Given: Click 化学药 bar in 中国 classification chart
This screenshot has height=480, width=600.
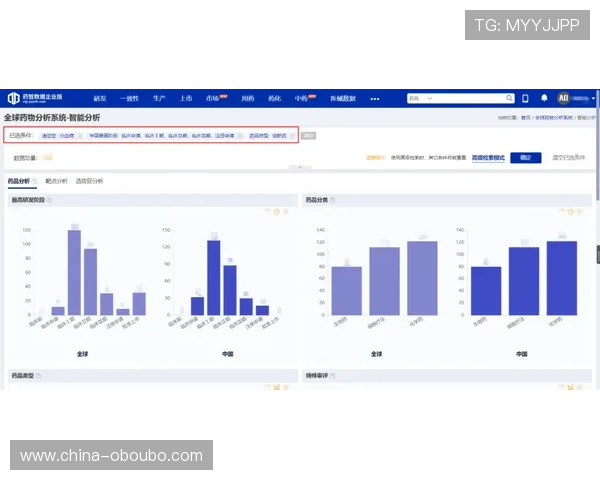Looking at the screenshot, I should (562, 278).
